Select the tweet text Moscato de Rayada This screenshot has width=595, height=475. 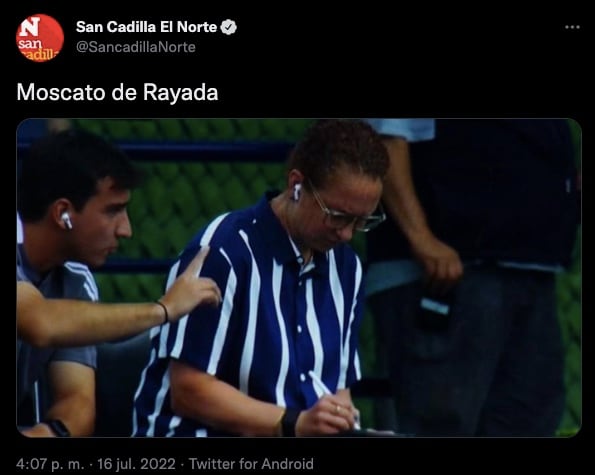pyautogui.click(x=117, y=92)
